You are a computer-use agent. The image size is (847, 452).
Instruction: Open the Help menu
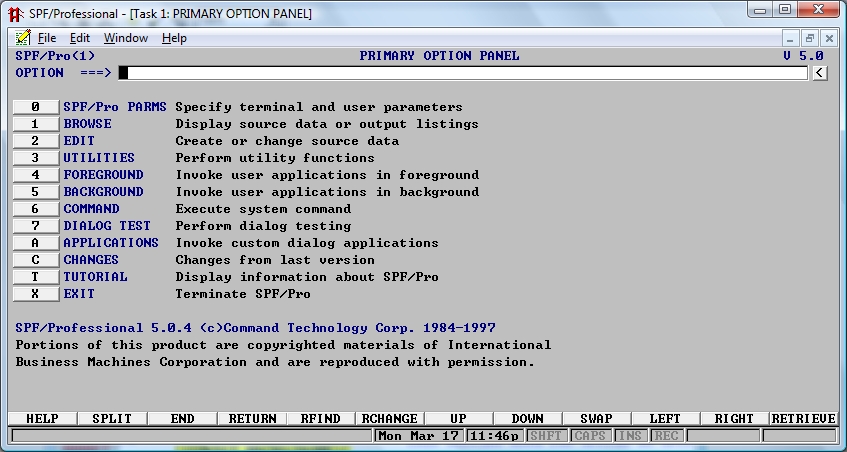[174, 38]
